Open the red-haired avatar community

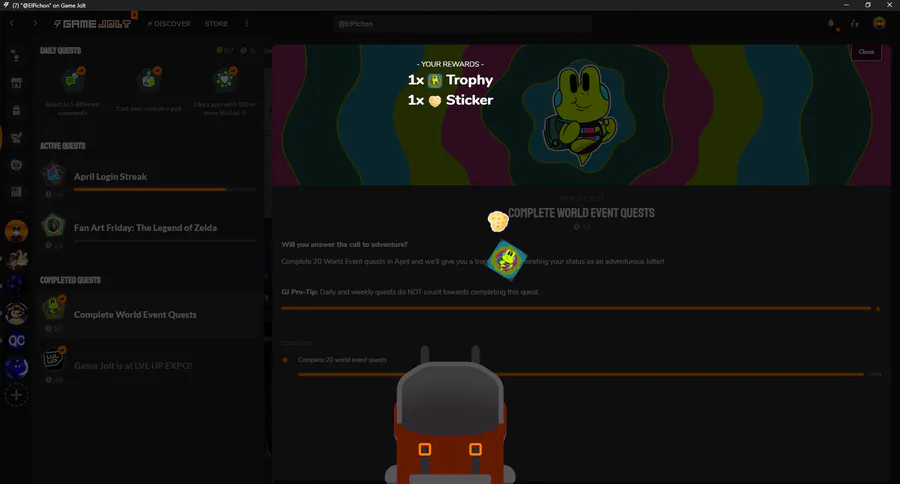pyautogui.click(x=16, y=232)
